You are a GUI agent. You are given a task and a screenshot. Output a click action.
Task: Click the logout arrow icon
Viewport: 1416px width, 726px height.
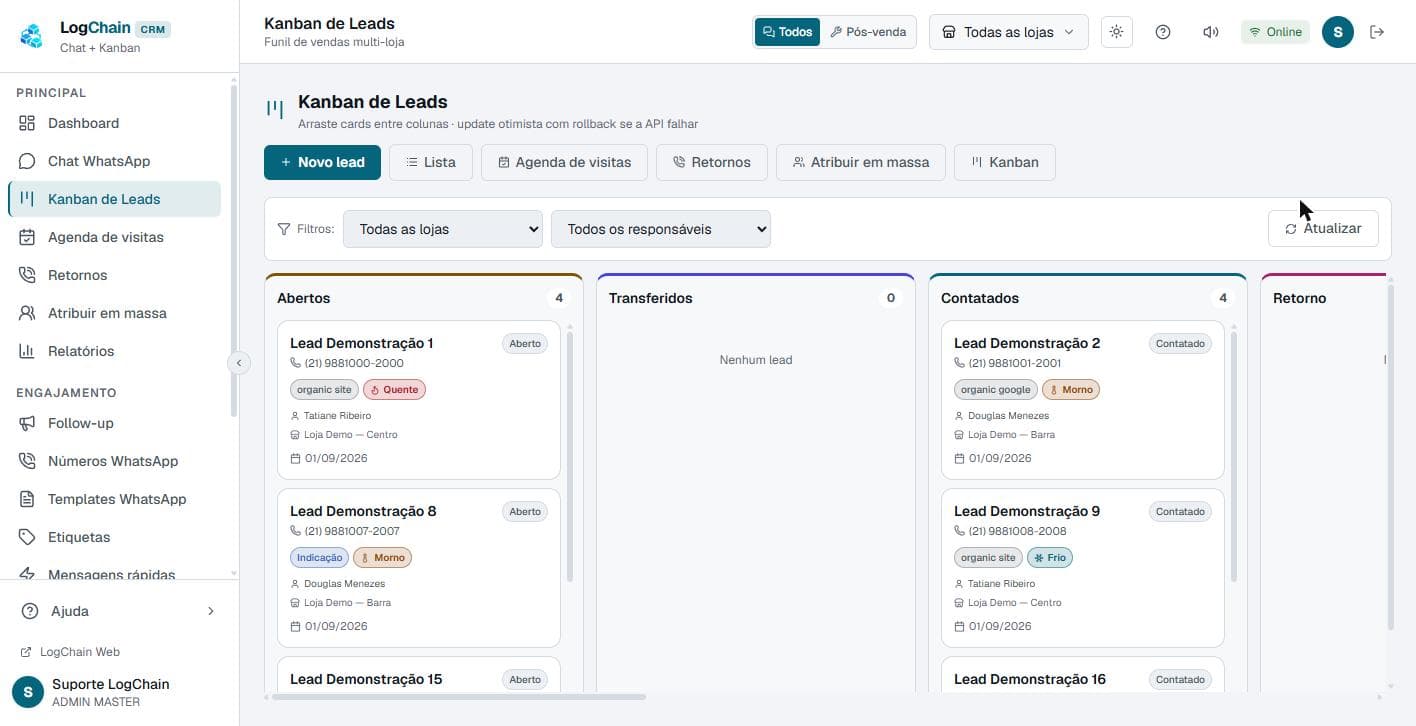click(1377, 32)
